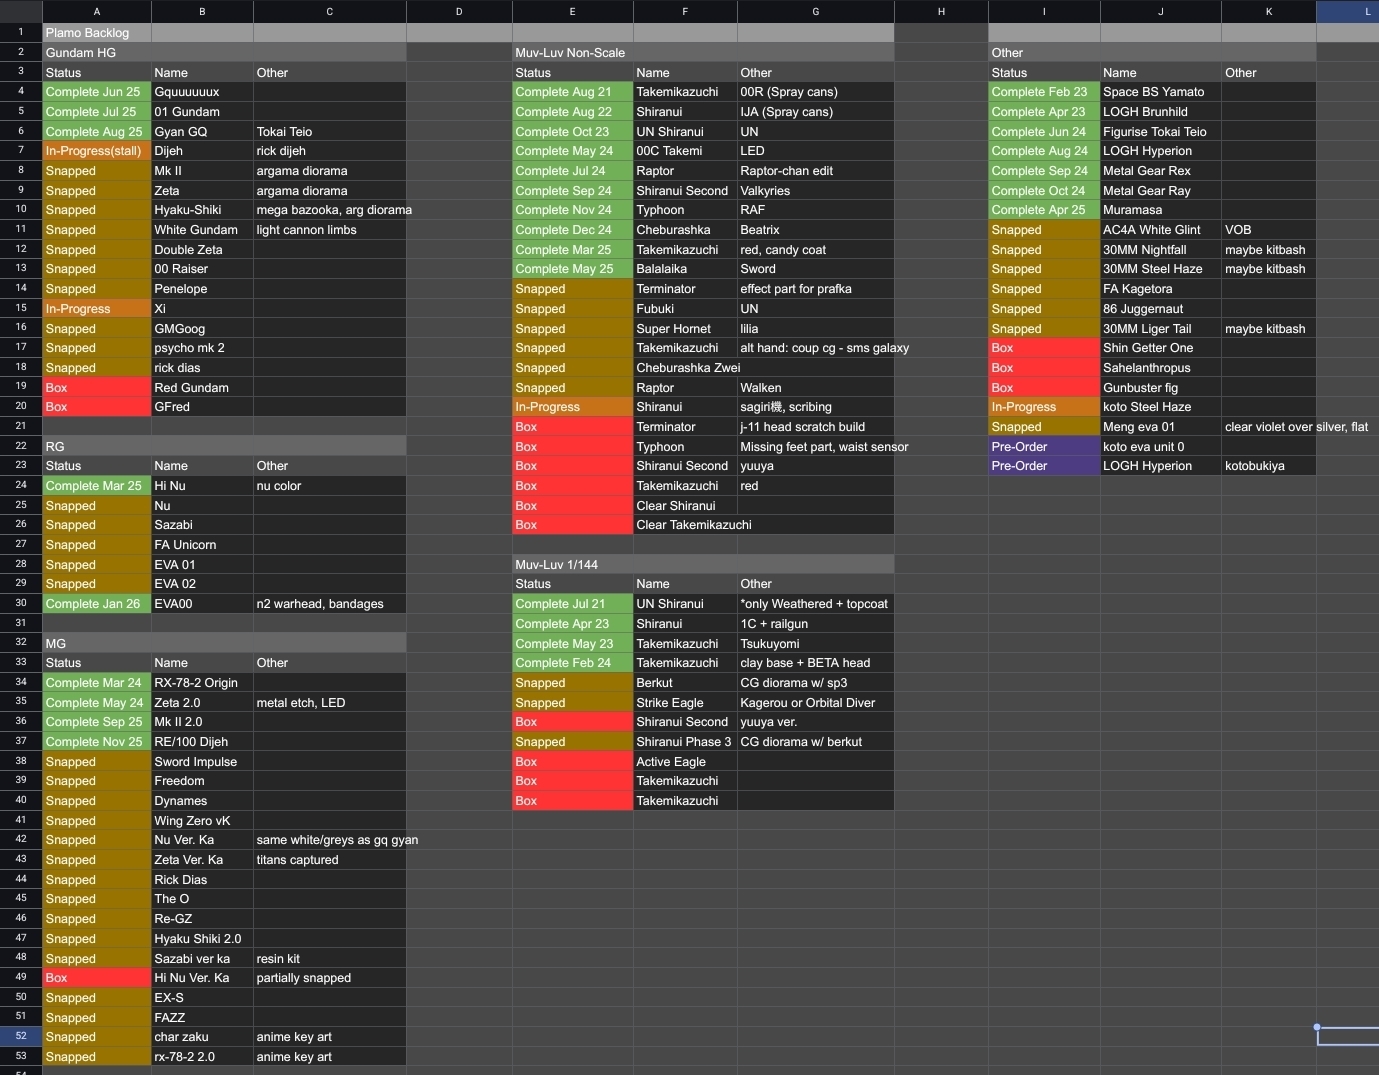The height and width of the screenshot is (1075, 1379).
Task: Click the column H header
Action: coord(941,11)
